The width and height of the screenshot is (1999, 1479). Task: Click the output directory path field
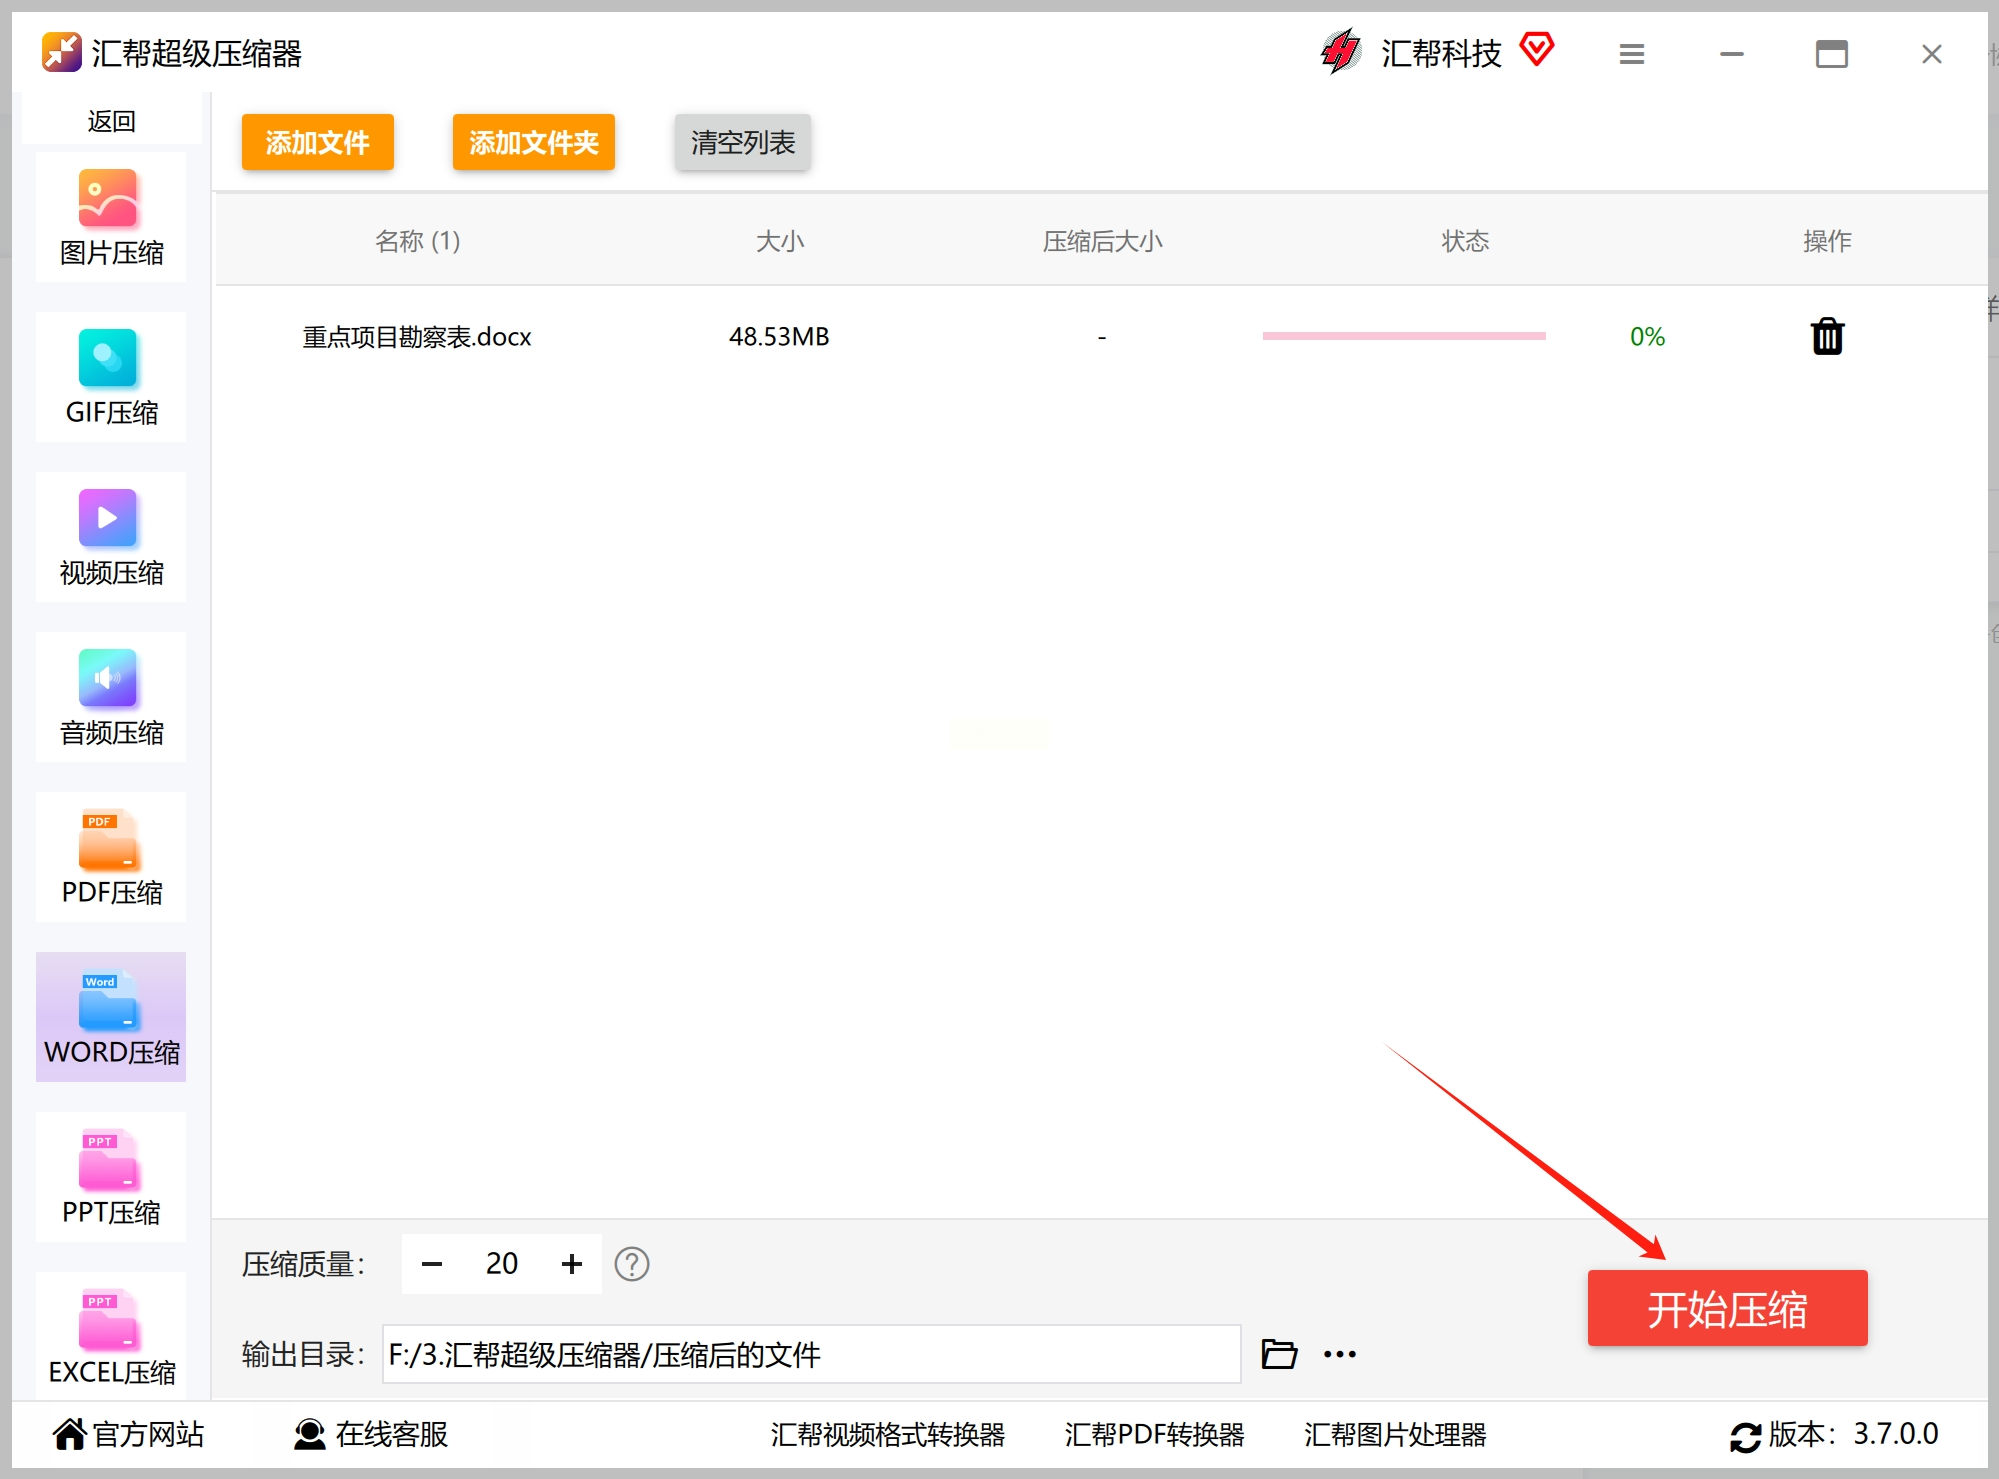pyautogui.click(x=810, y=1354)
